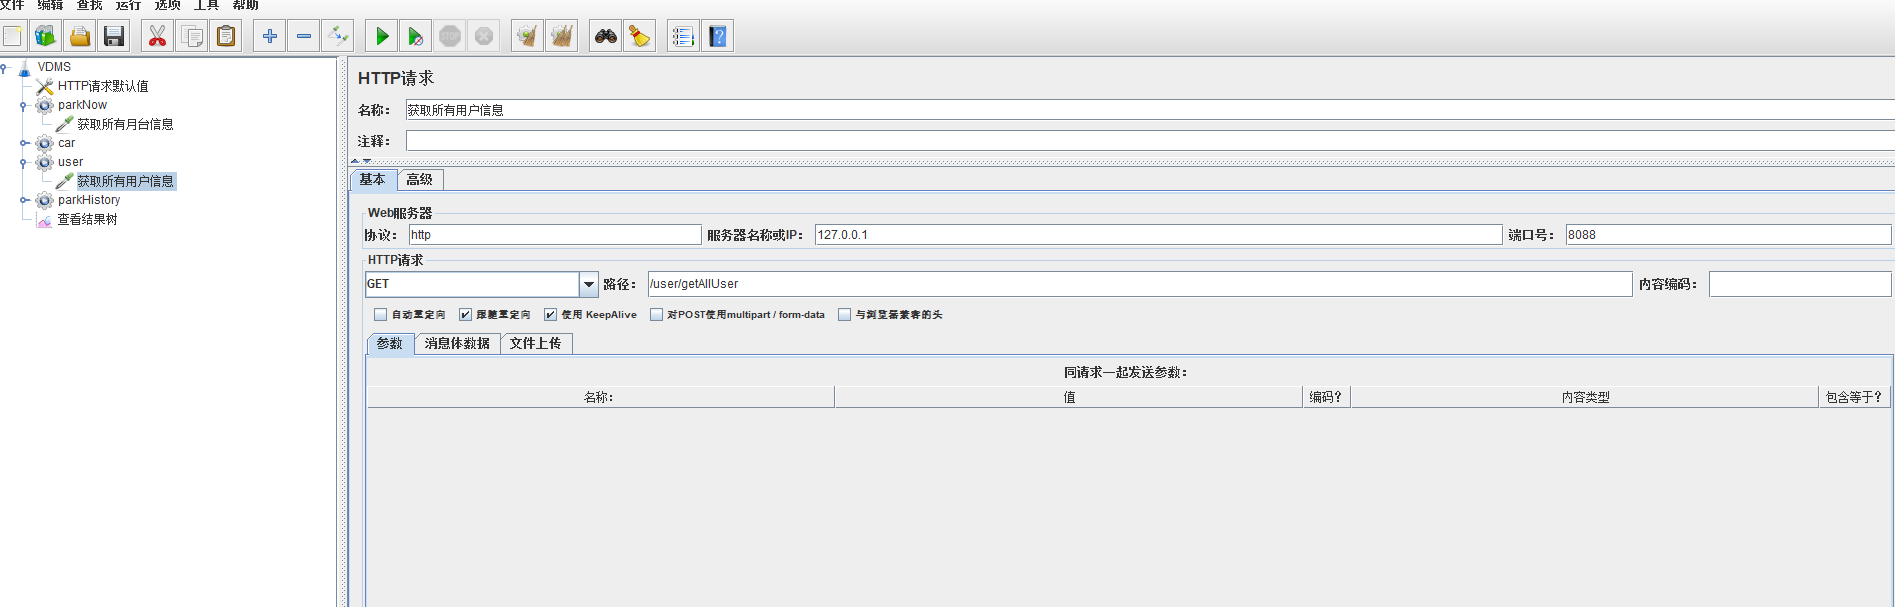Image resolution: width=1895 pixels, height=607 pixels.
Task: Start test without pauses icon
Action: [415, 36]
